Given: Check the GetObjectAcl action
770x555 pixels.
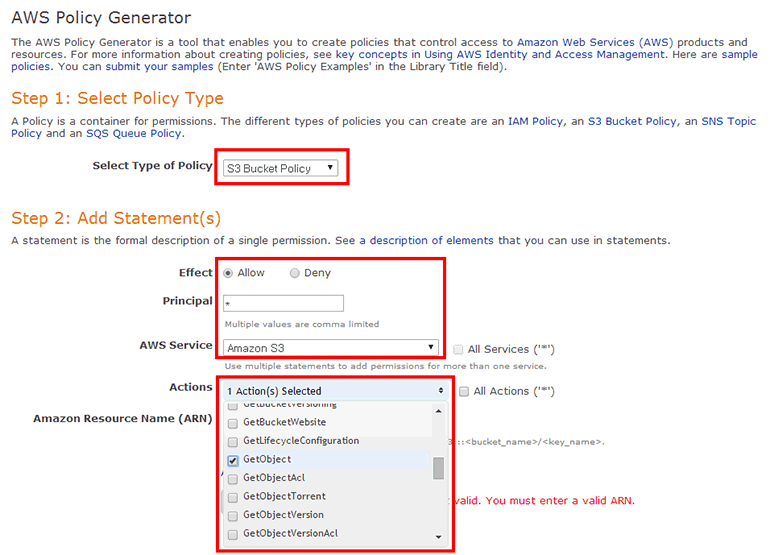Looking at the screenshot, I should pos(233,478).
